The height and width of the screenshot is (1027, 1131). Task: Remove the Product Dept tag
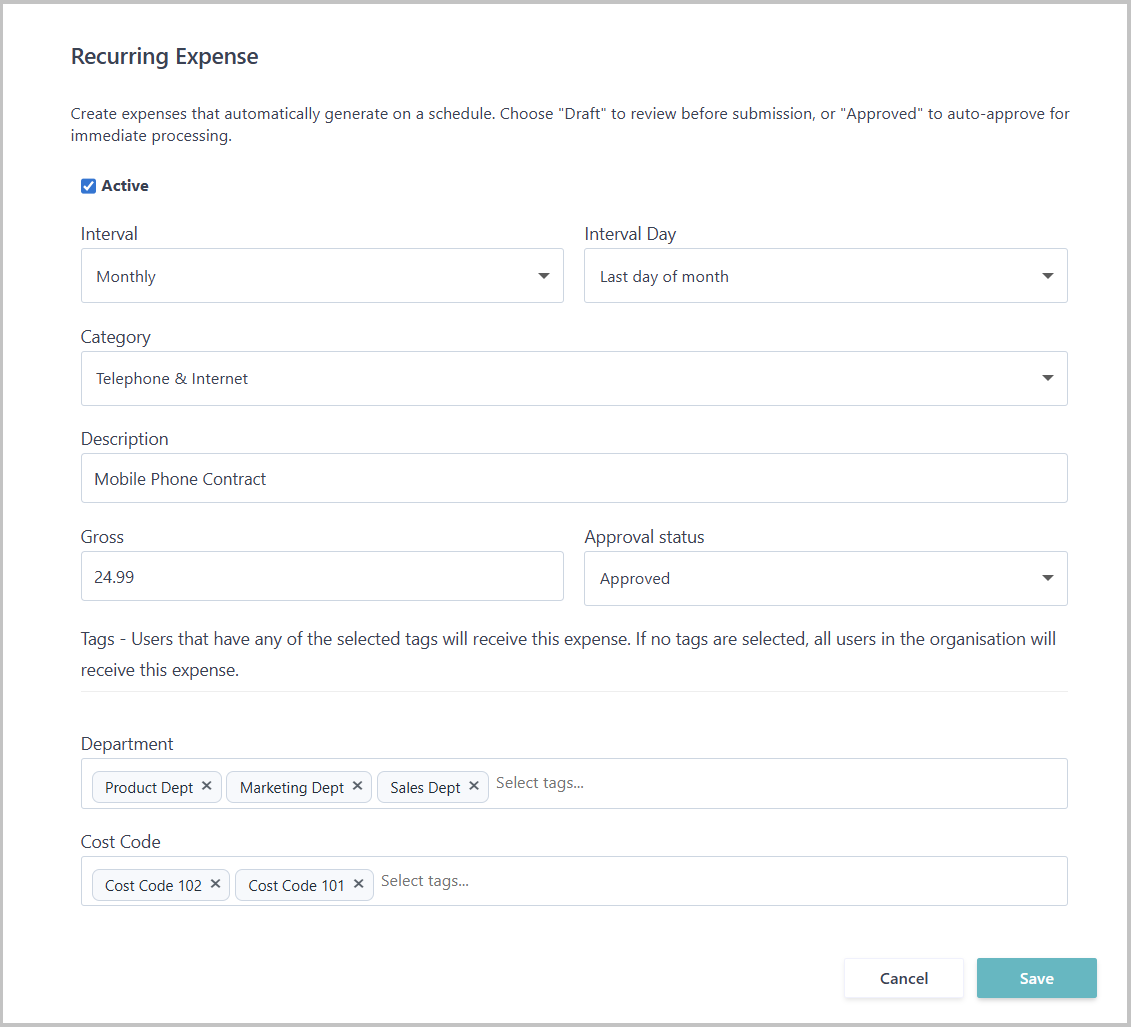[x=206, y=786]
